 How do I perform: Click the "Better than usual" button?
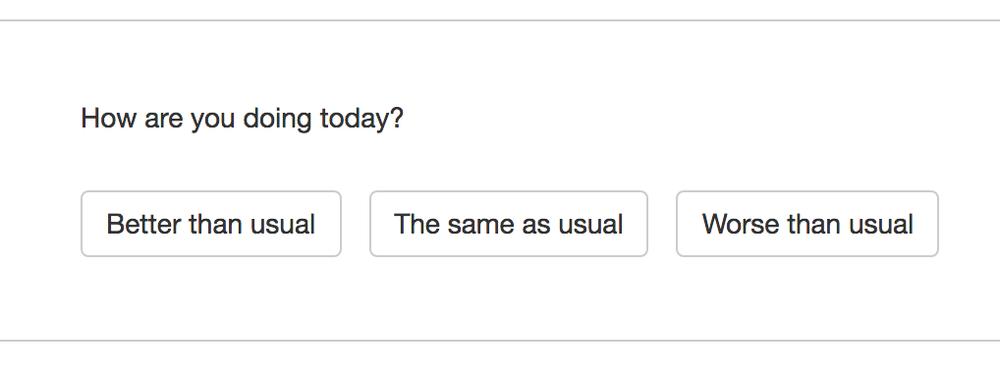[x=211, y=224]
